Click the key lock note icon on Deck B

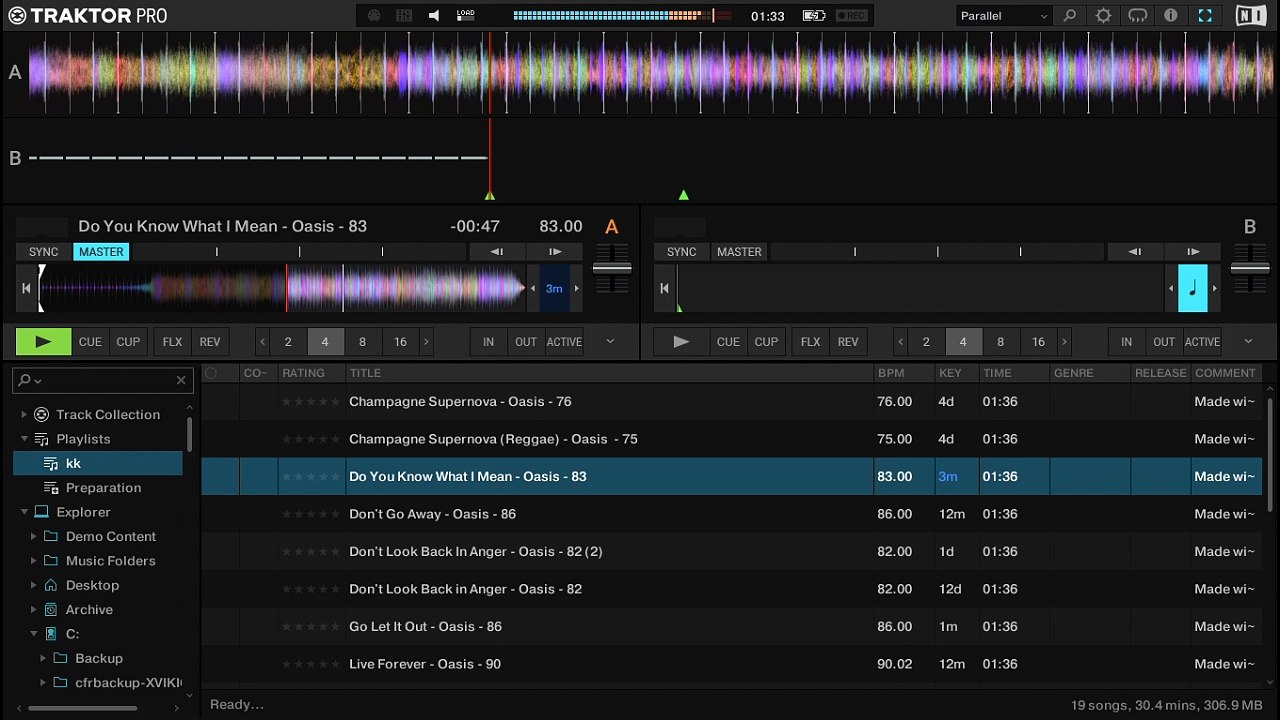pos(1192,289)
